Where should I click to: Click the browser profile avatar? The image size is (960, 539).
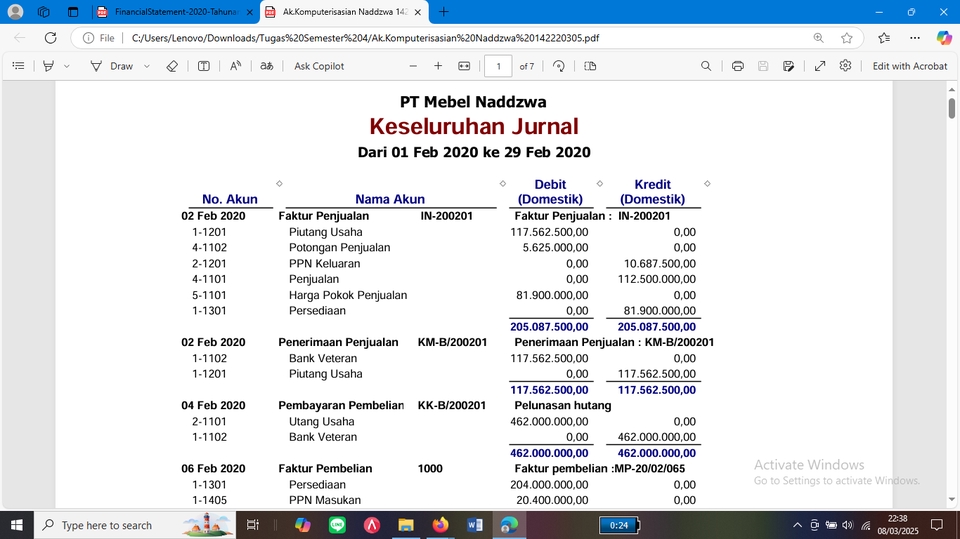15,12
